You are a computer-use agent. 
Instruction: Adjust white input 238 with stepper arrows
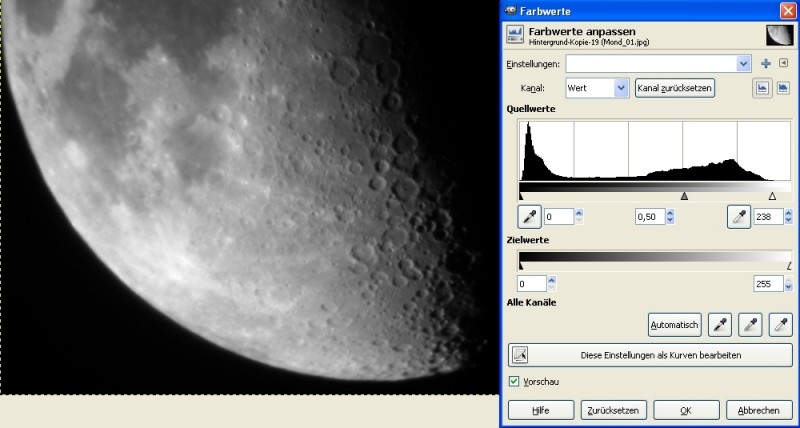[x=788, y=216]
